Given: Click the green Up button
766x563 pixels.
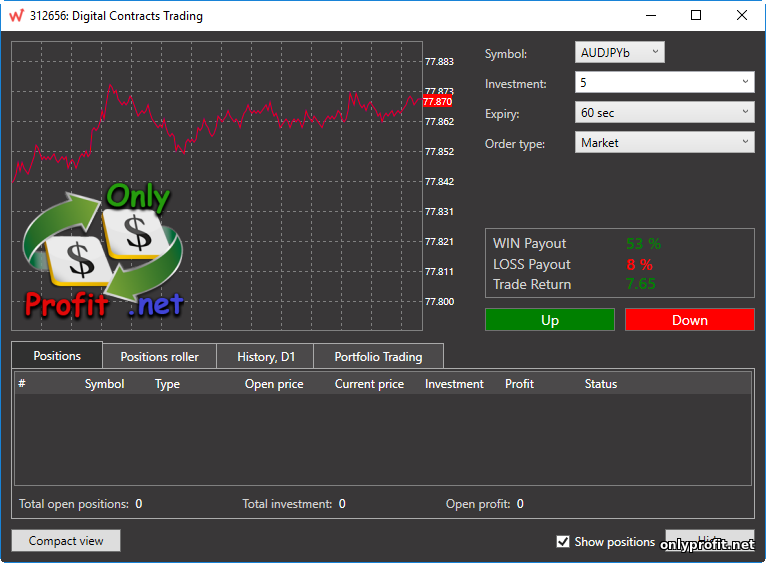Looking at the screenshot, I should [550, 320].
